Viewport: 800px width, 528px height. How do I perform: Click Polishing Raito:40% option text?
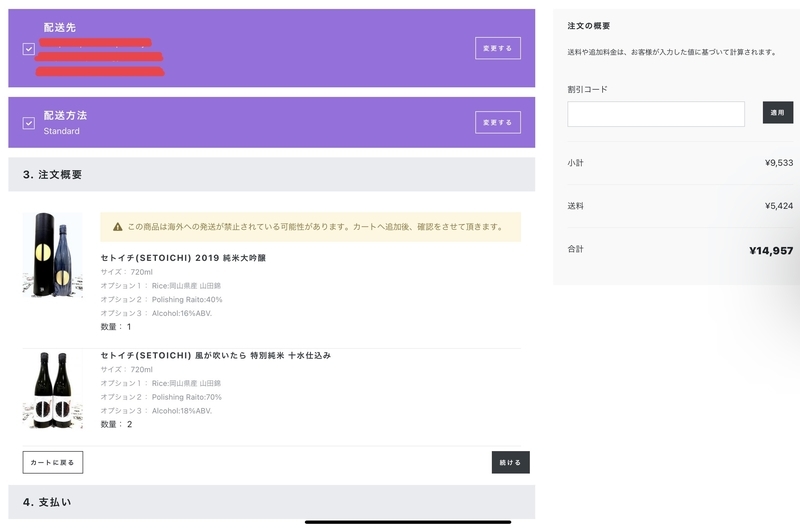point(187,299)
